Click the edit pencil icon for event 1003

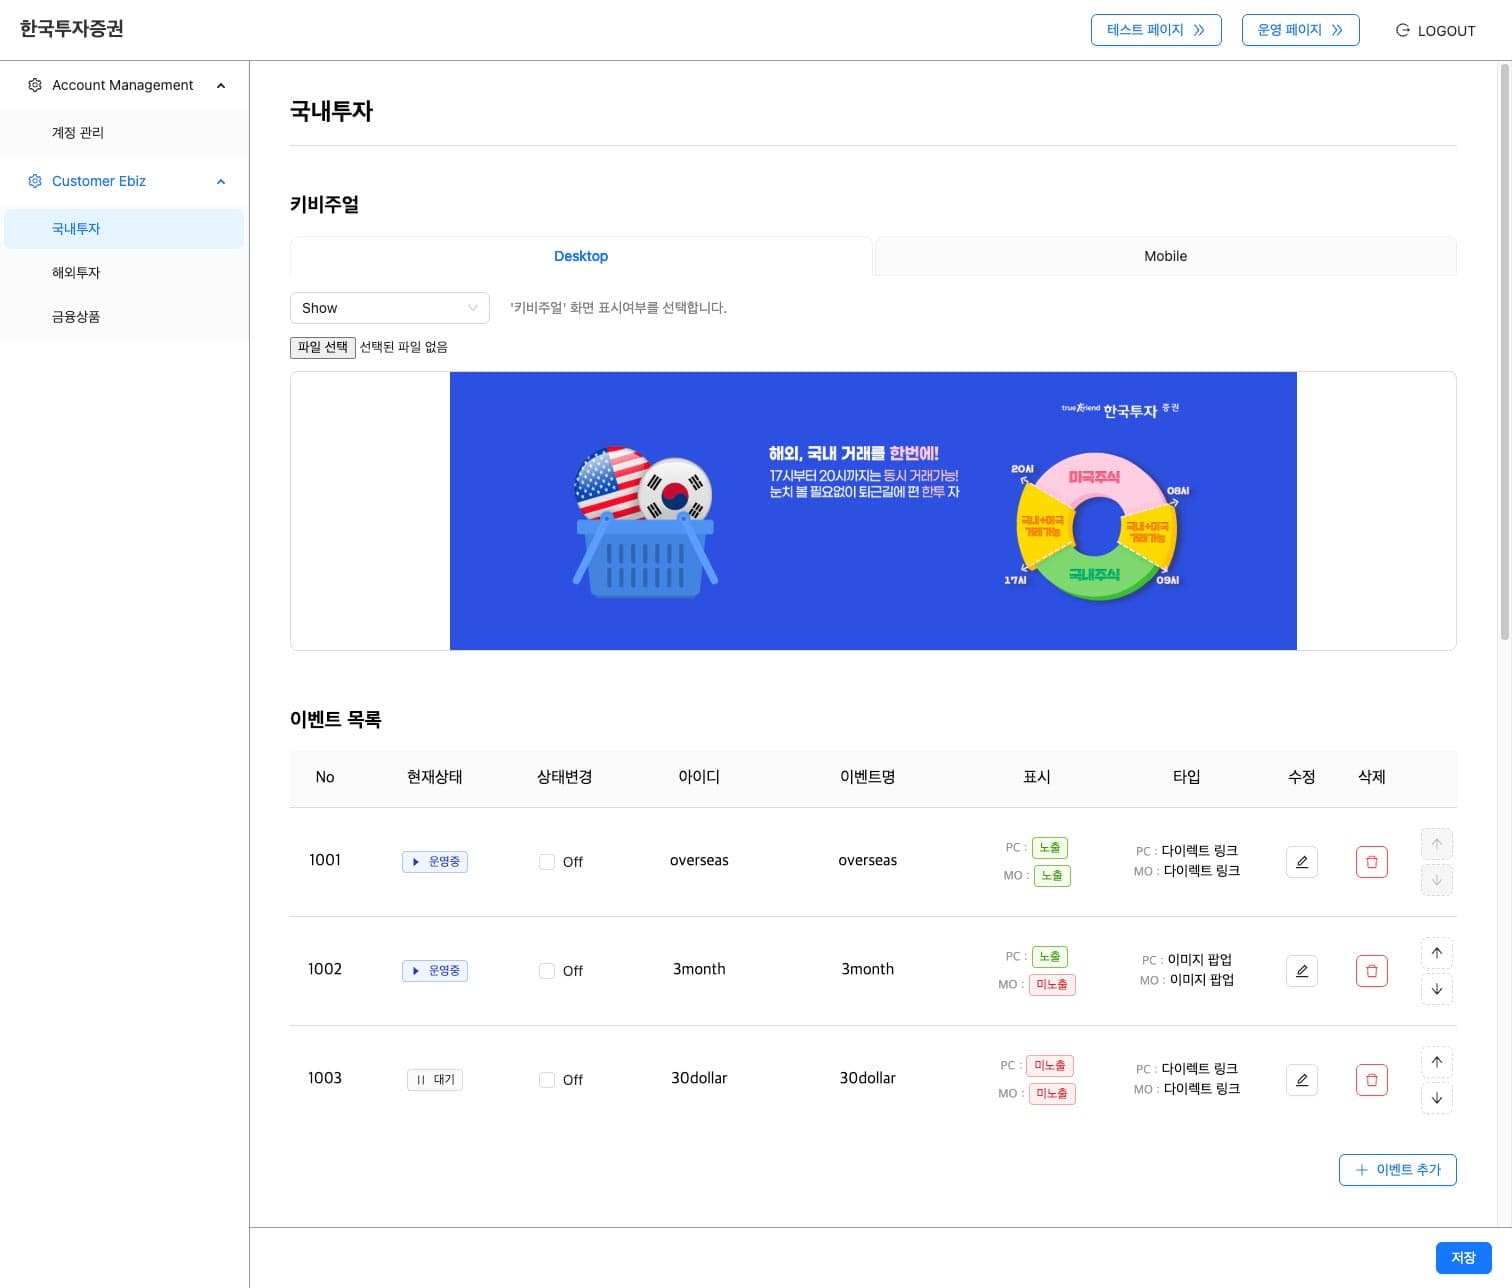tap(1301, 1080)
